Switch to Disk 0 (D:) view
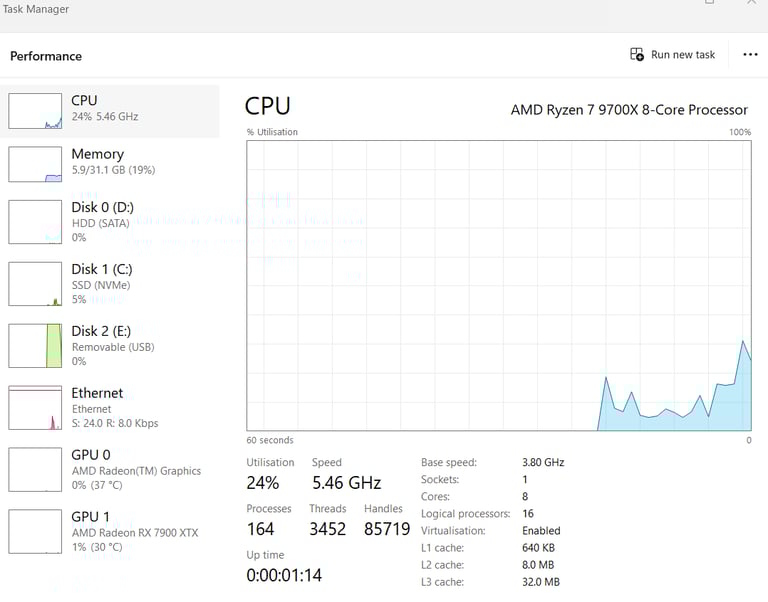Image resolution: width=768 pixels, height=602 pixels. pyautogui.click(x=110, y=222)
